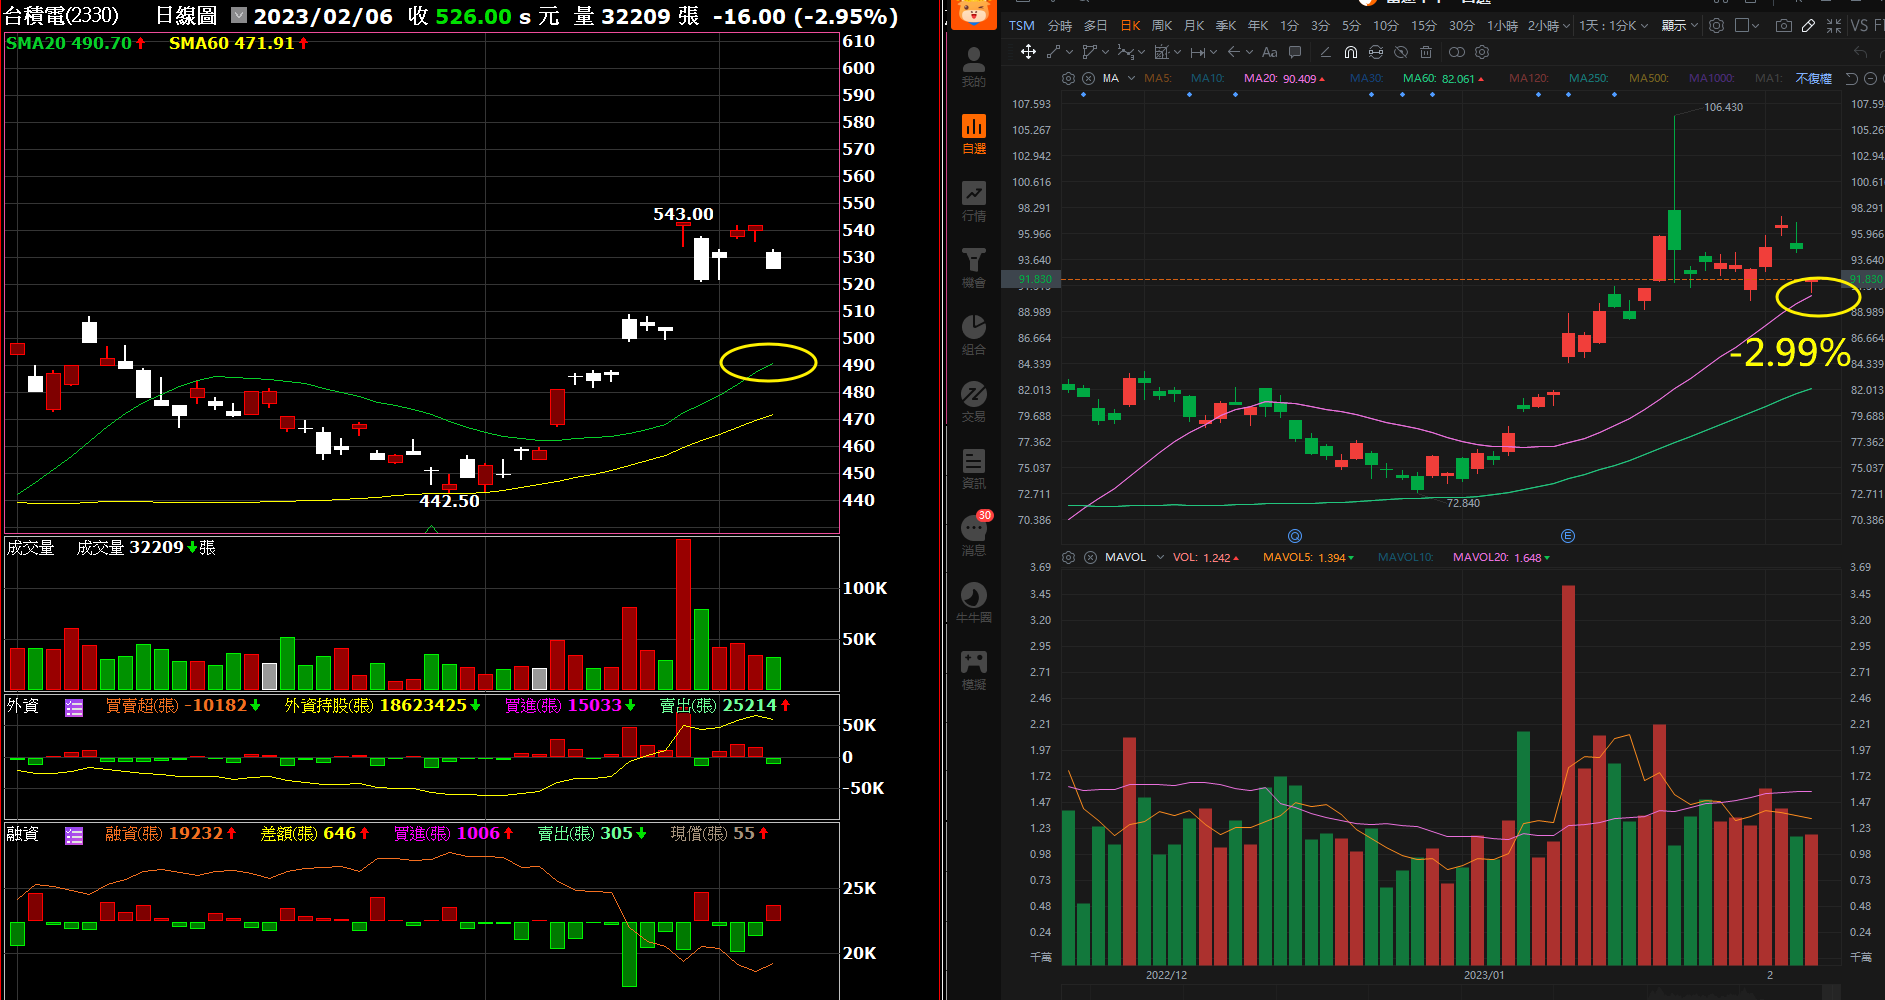Select the trend line drawing tool
The height and width of the screenshot is (1000, 1885).
pos(1054,52)
